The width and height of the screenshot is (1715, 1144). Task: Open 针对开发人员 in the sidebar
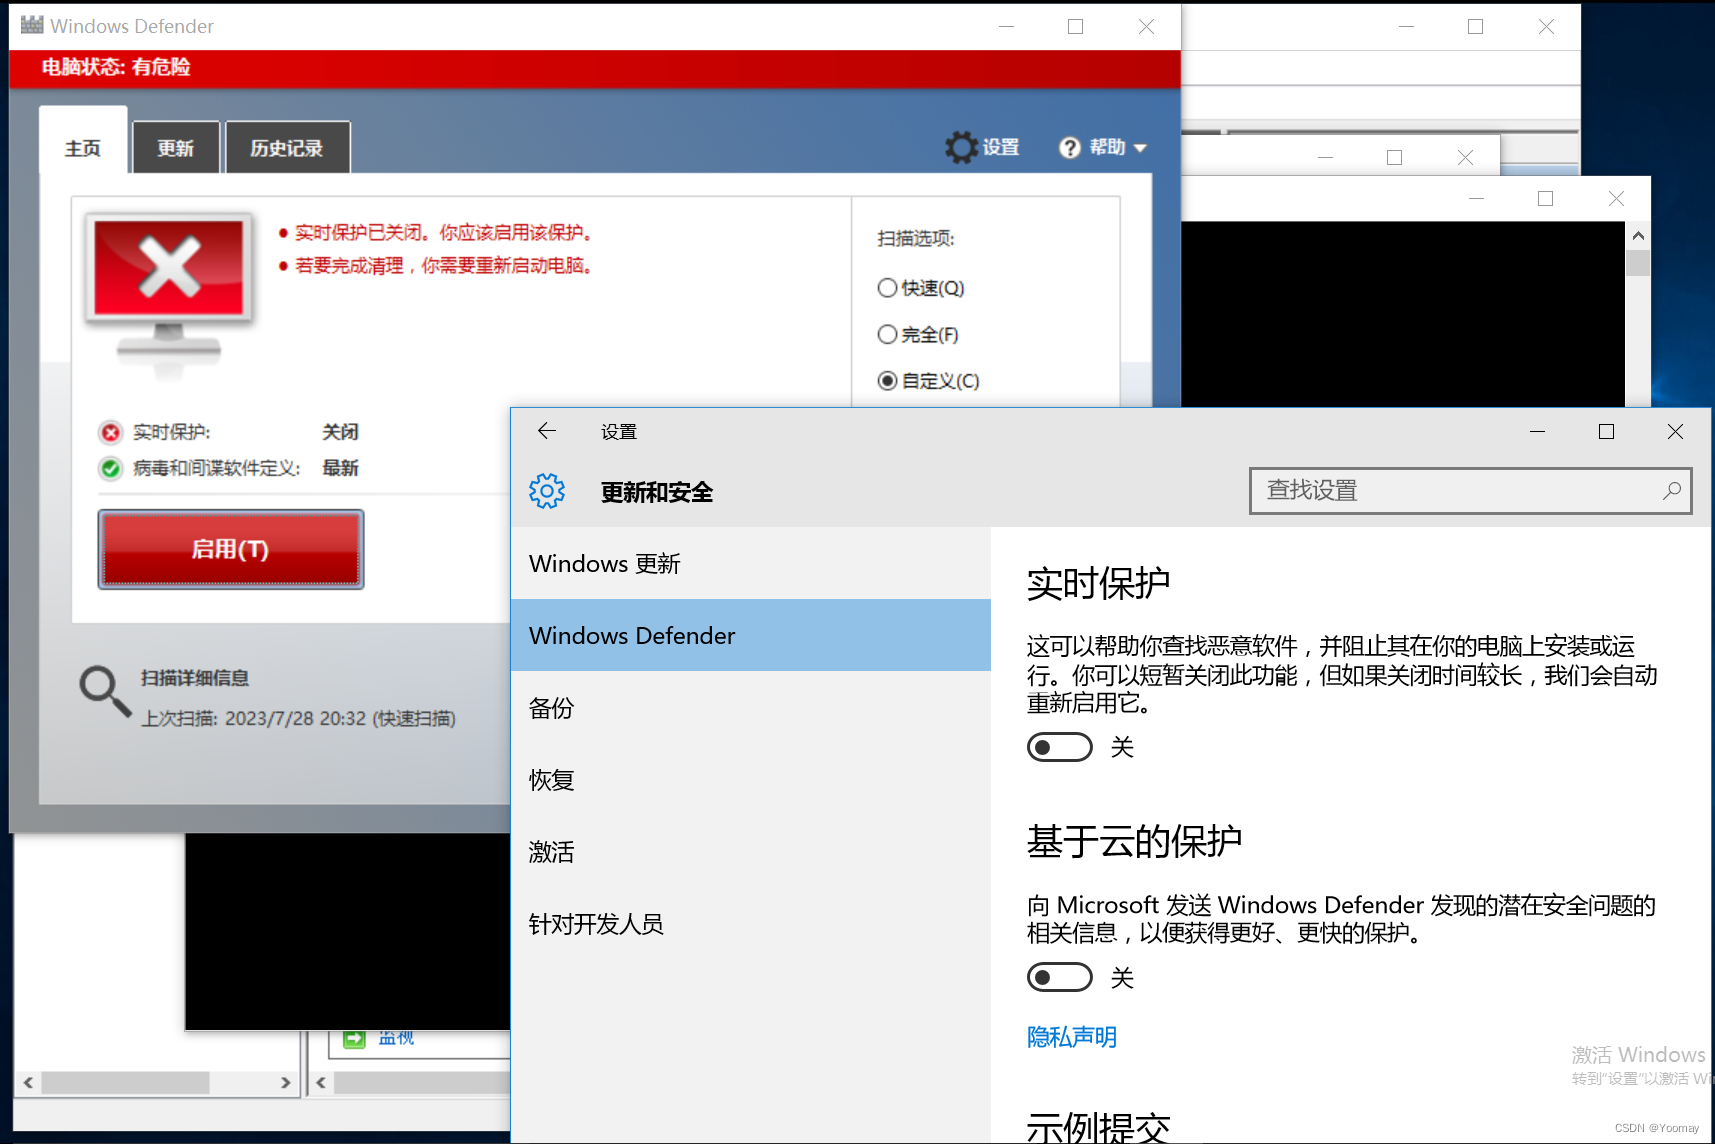(x=751, y=924)
